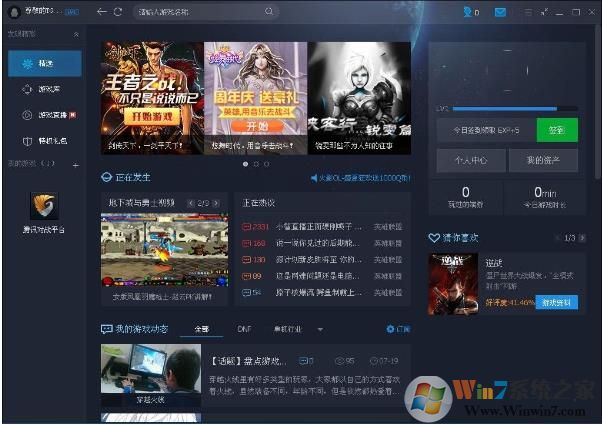602x425 pixels.
Task: Open the 游戏直播 sidebar item
Action: 45,115
